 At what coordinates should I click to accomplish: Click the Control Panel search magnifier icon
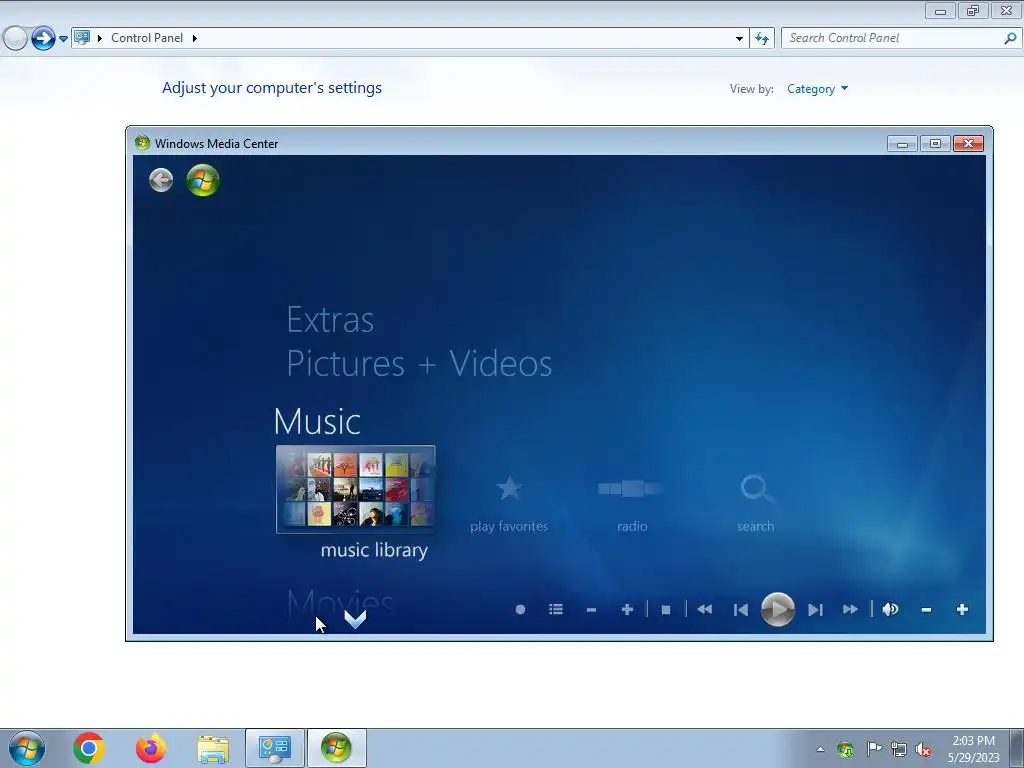[x=1010, y=38]
